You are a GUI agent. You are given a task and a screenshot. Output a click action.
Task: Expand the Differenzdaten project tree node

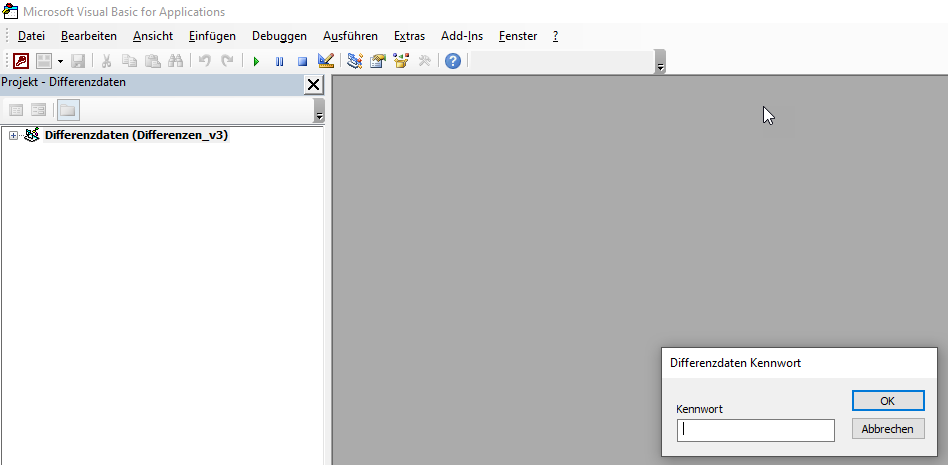[x=13, y=136]
